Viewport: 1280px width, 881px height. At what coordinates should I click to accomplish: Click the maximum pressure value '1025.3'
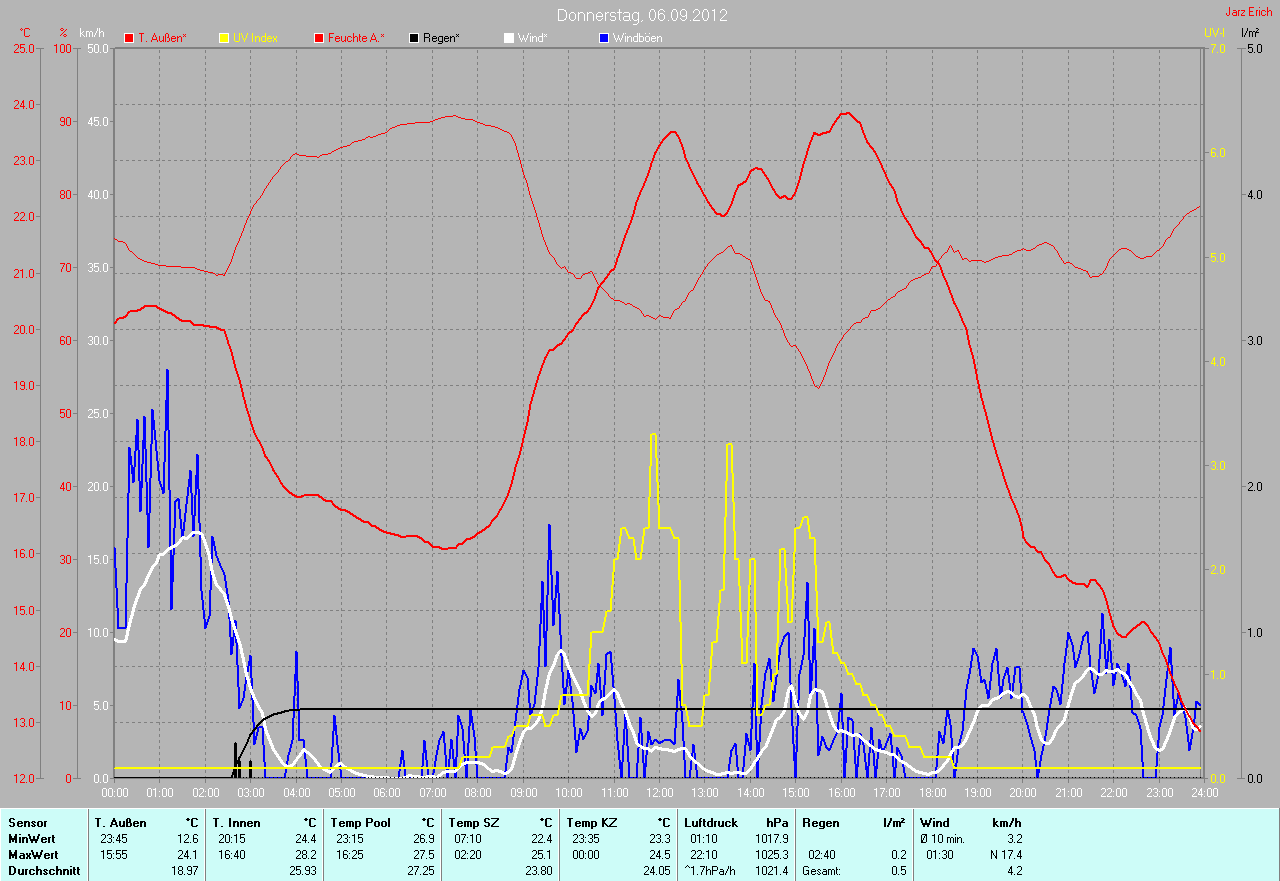click(771, 855)
